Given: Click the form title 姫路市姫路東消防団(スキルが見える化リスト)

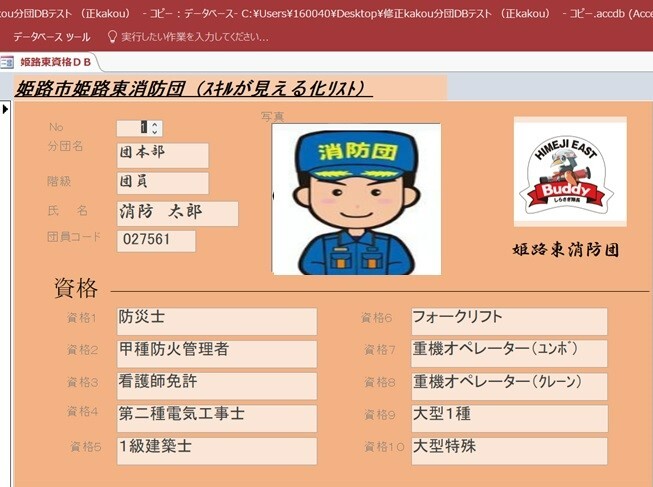Looking at the screenshot, I should pos(194,88).
